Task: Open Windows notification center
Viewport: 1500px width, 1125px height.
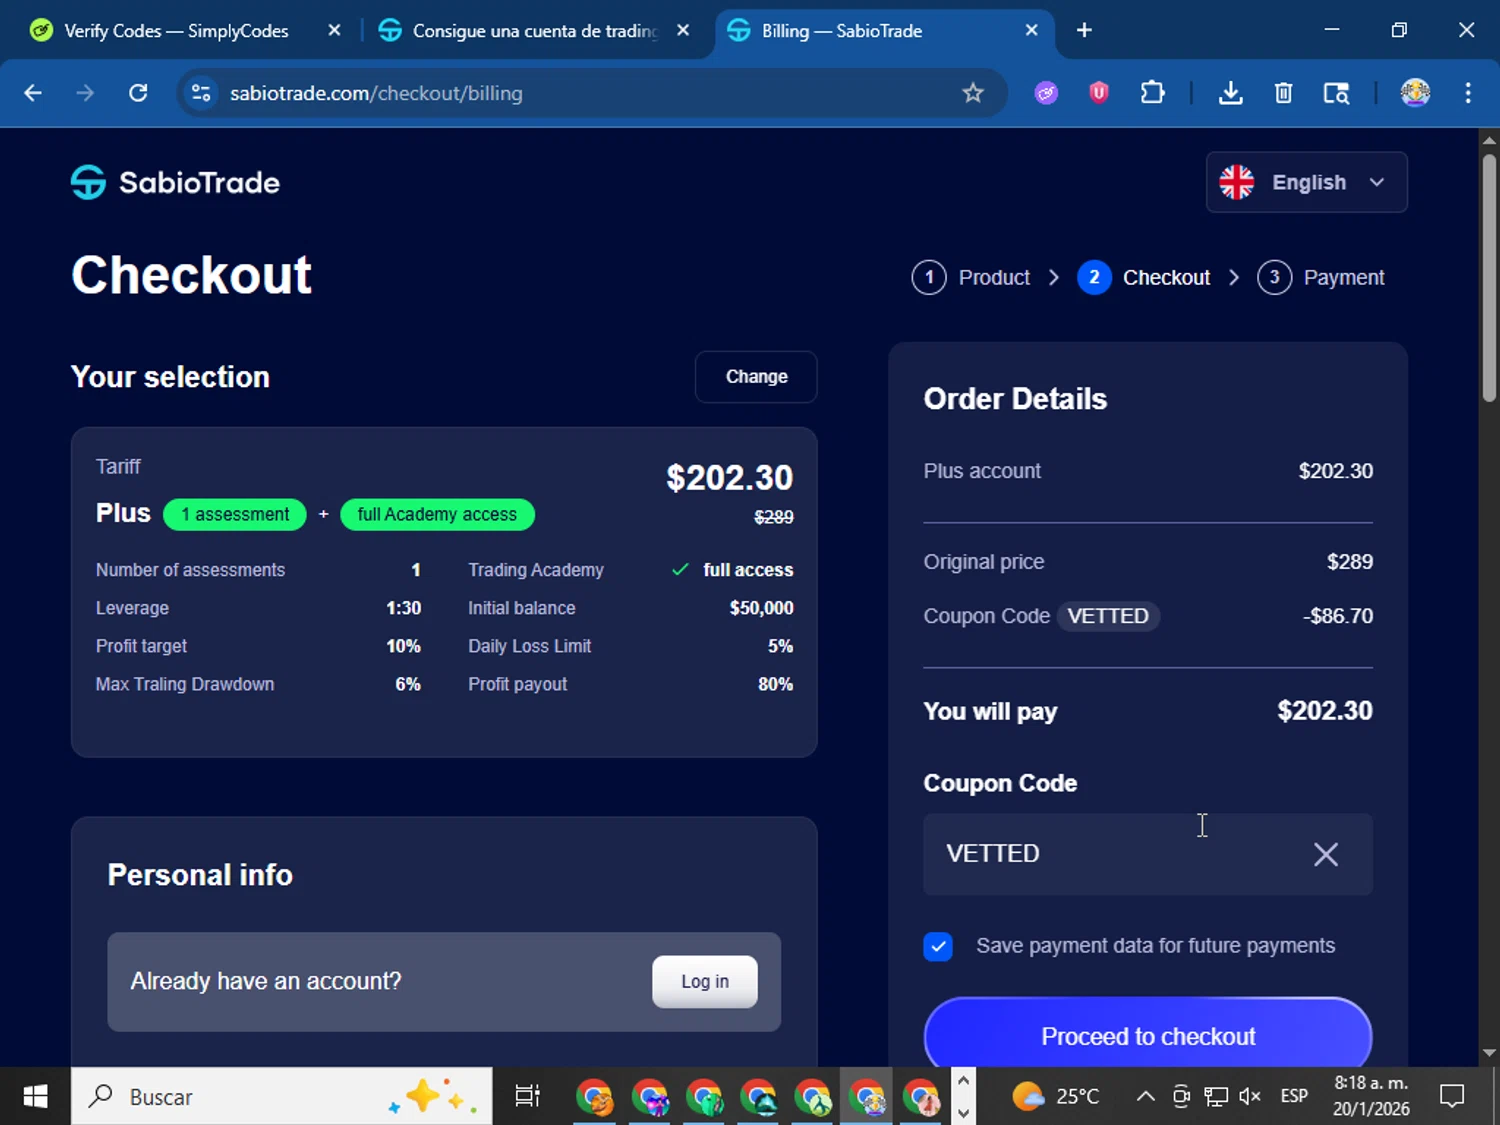Action: pyautogui.click(x=1452, y=1097)
